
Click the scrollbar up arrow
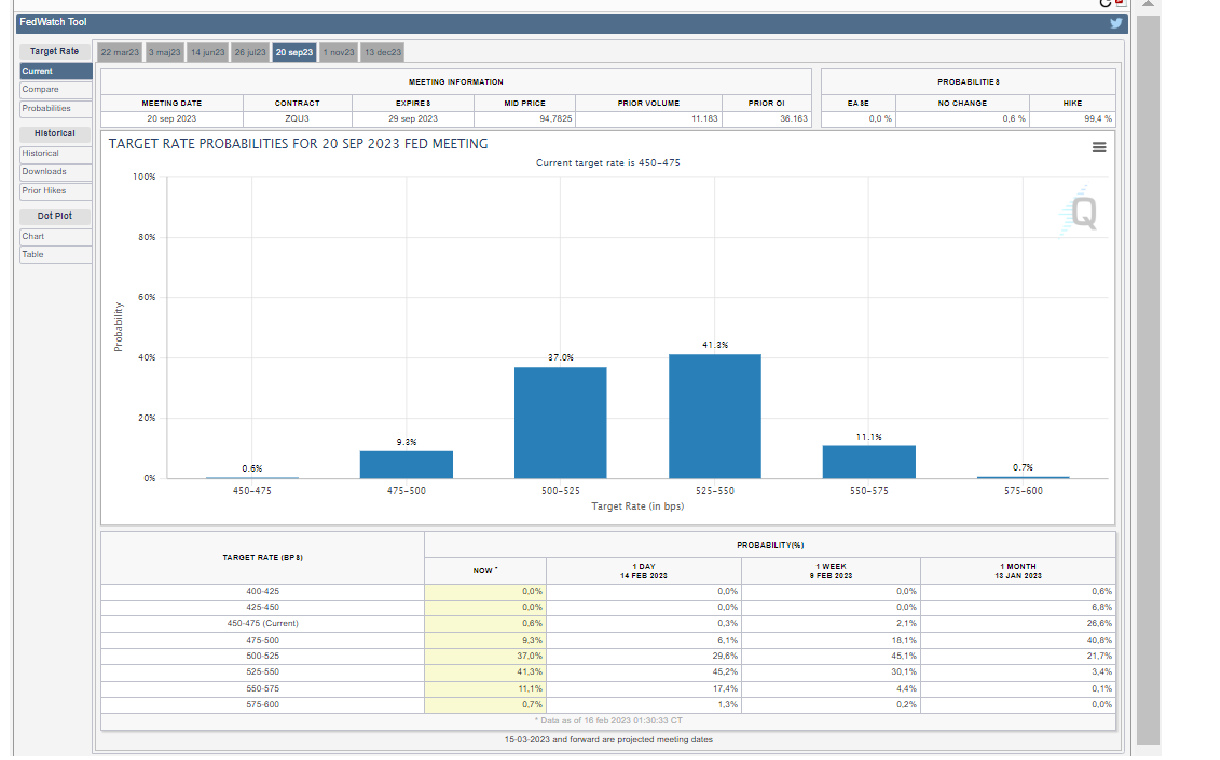click(1147, 4)
